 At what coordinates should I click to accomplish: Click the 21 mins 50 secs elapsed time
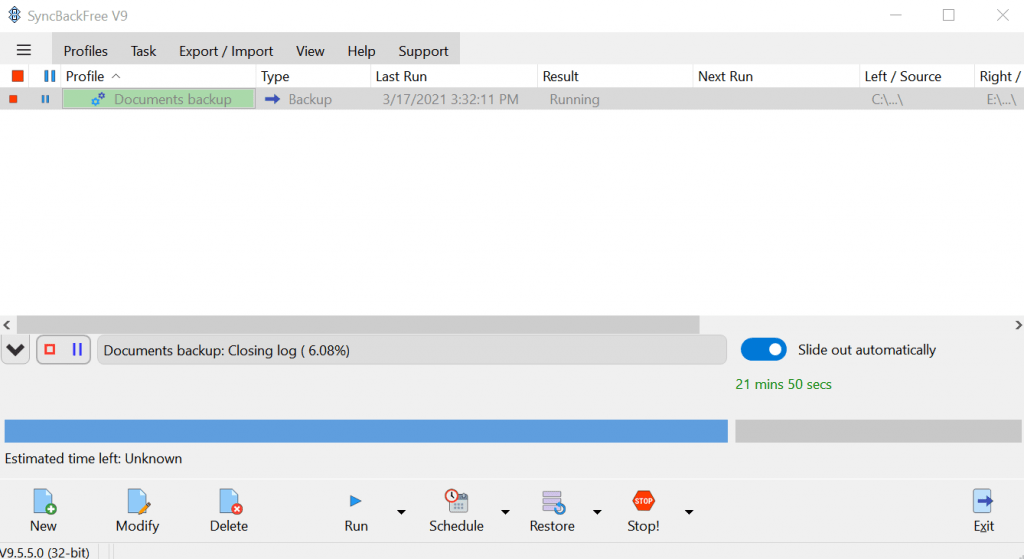tap(783, 385)
